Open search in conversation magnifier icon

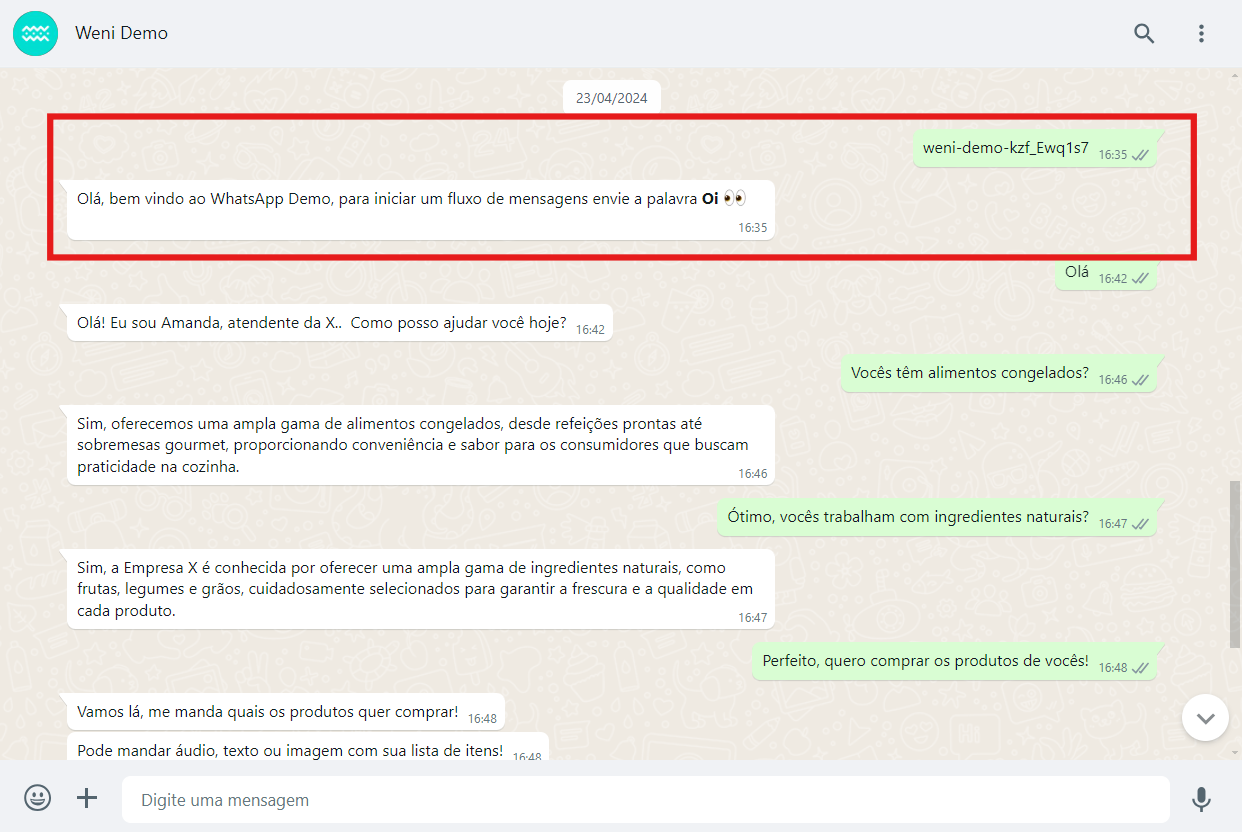(x=1144, y=33)
